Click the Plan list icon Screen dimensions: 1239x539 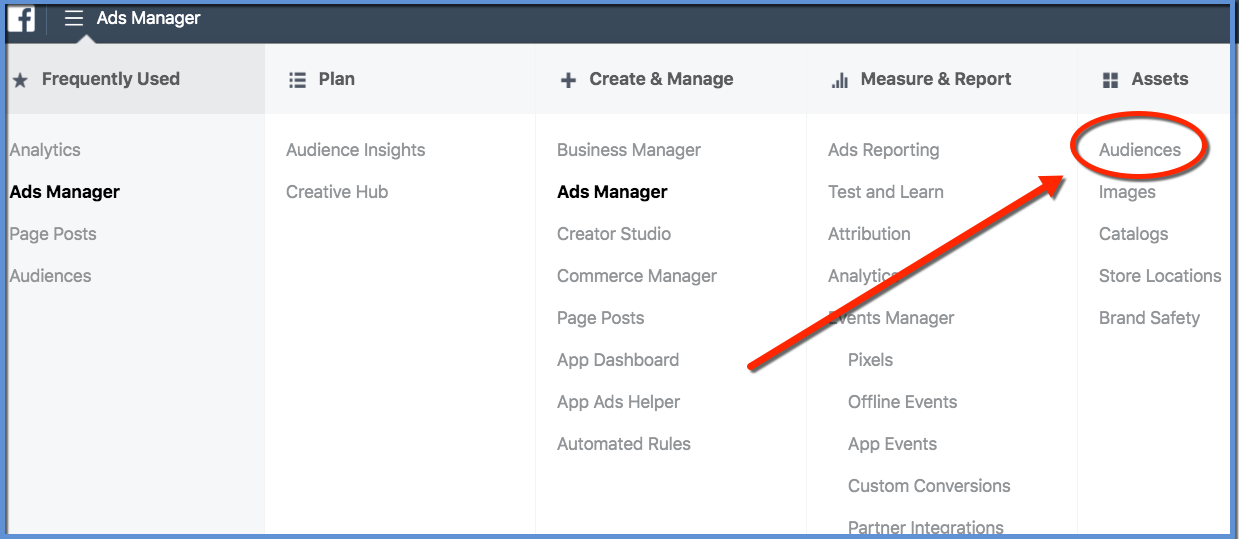[297, 80]
